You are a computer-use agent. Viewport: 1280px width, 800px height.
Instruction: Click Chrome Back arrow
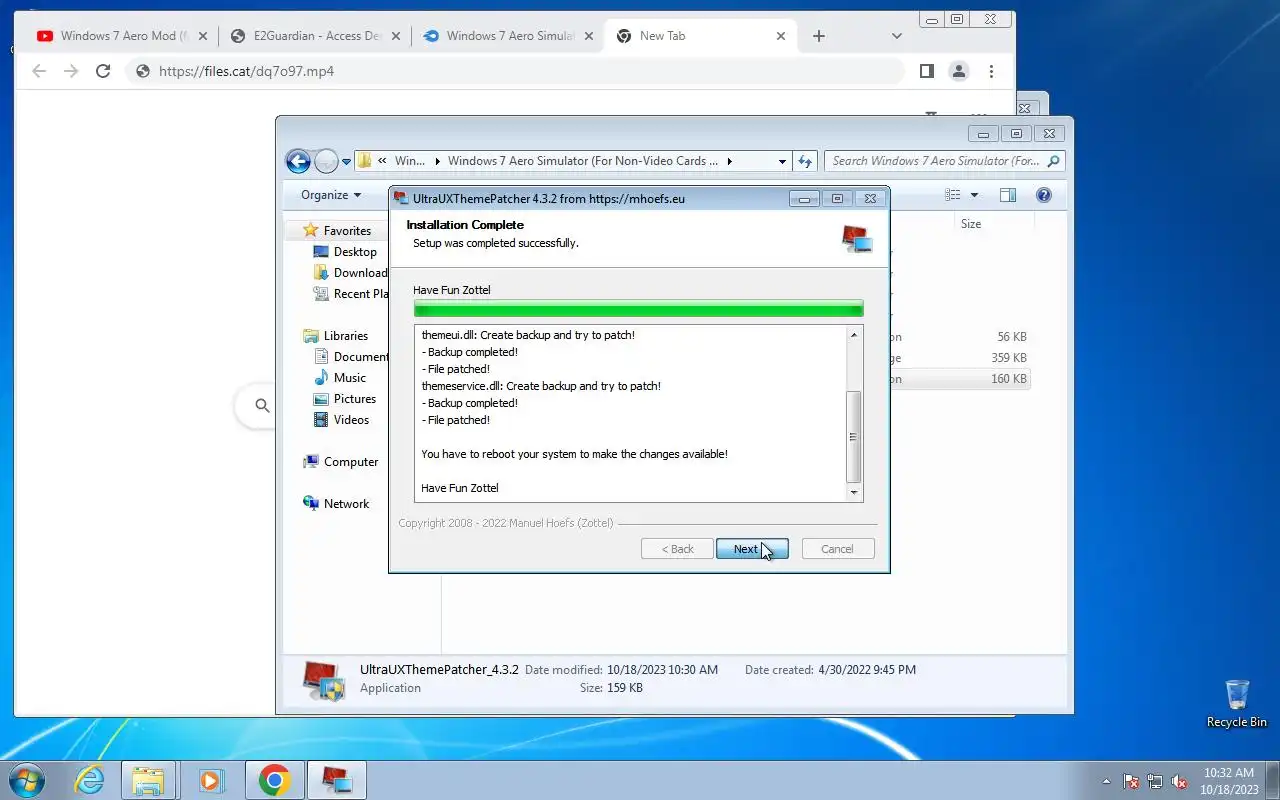tap(39, 71)
